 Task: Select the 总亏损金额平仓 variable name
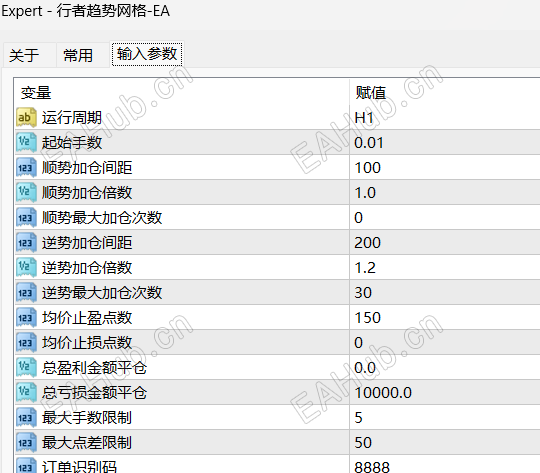tap(94, 392)
